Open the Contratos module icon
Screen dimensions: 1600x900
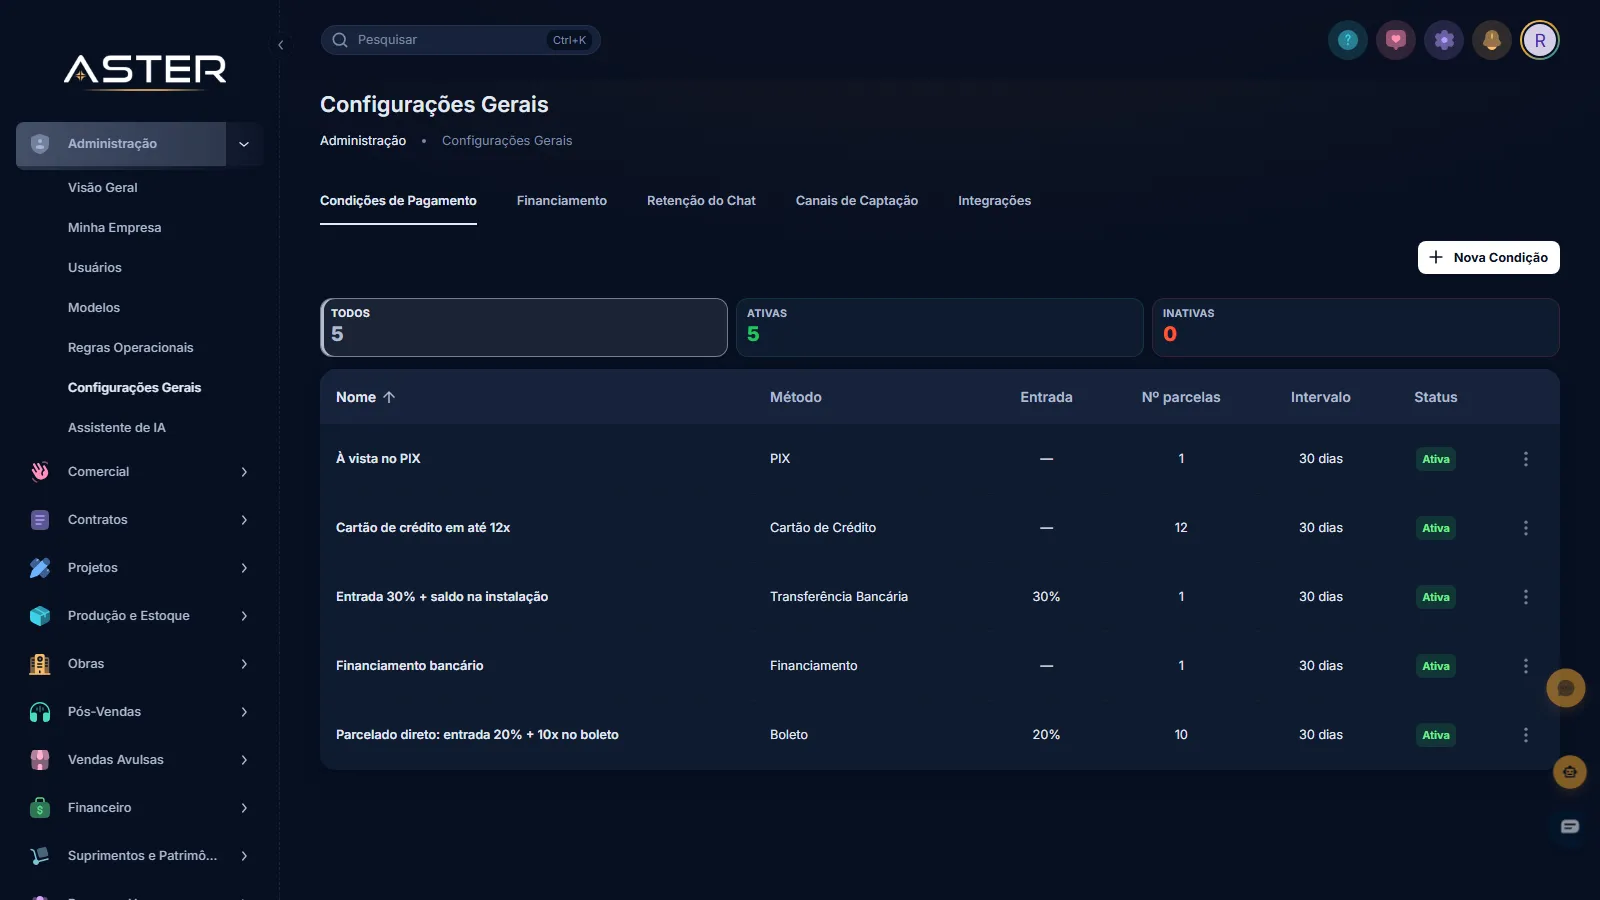point(40,520)
